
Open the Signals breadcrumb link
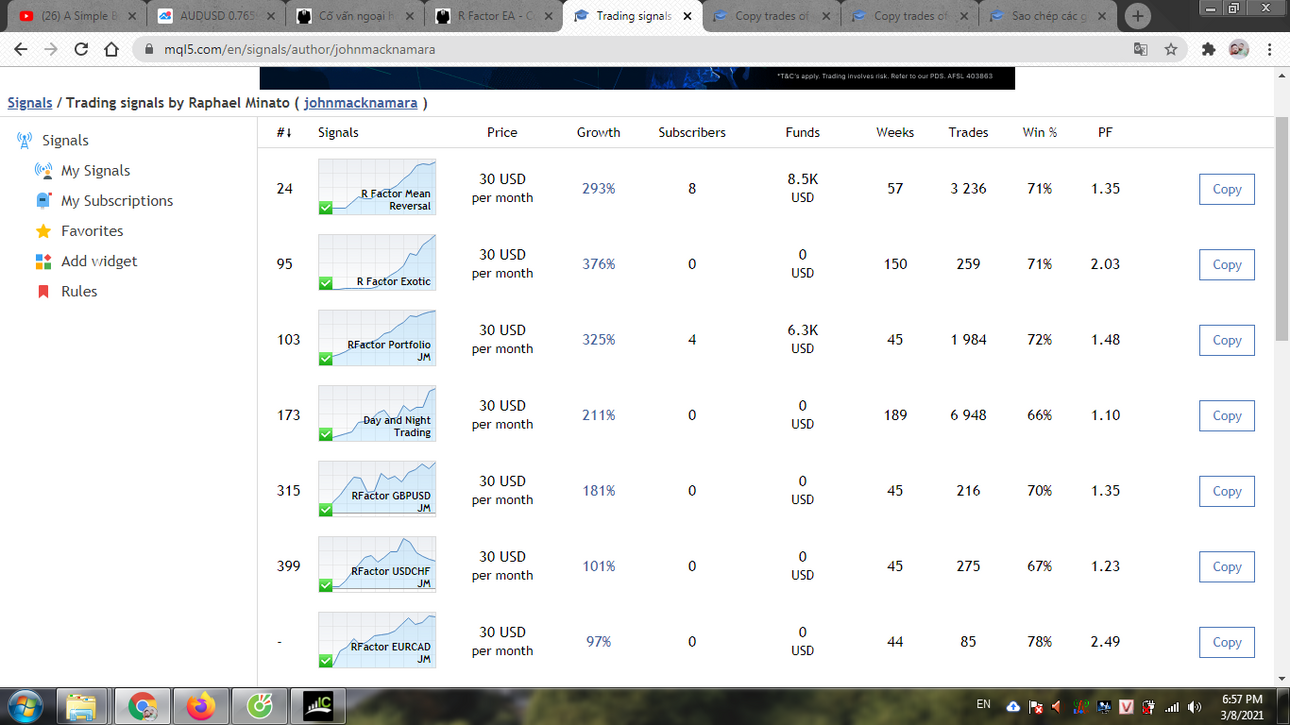[x=30, y=103]
